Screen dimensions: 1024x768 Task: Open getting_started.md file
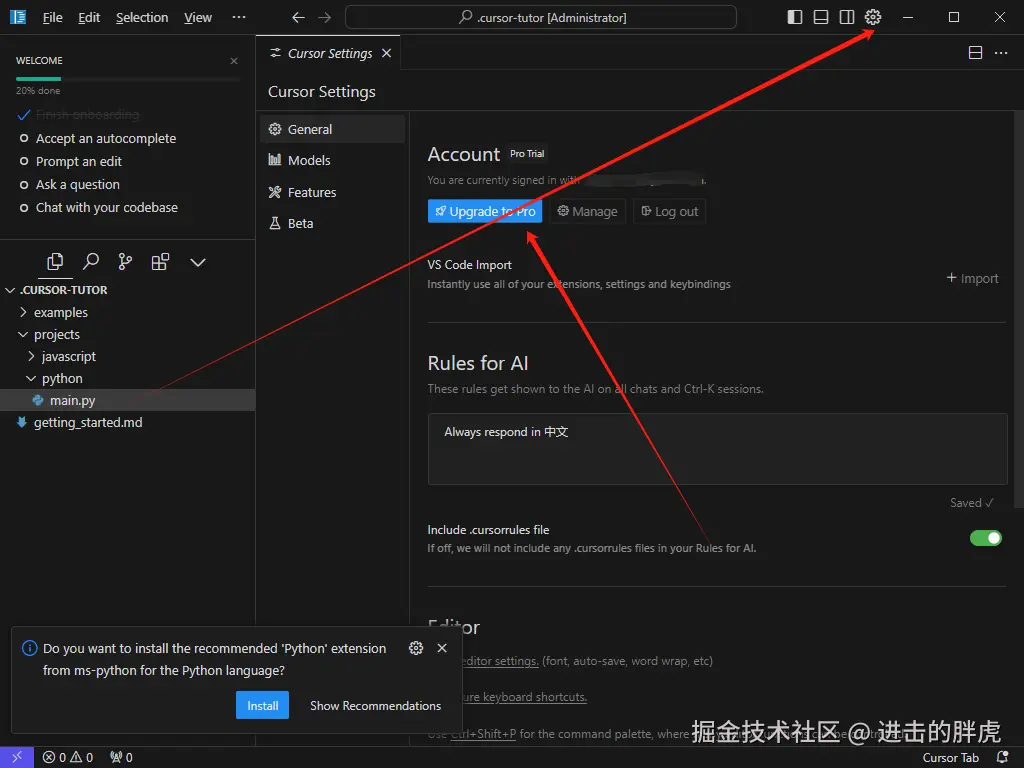coord(127,423)
